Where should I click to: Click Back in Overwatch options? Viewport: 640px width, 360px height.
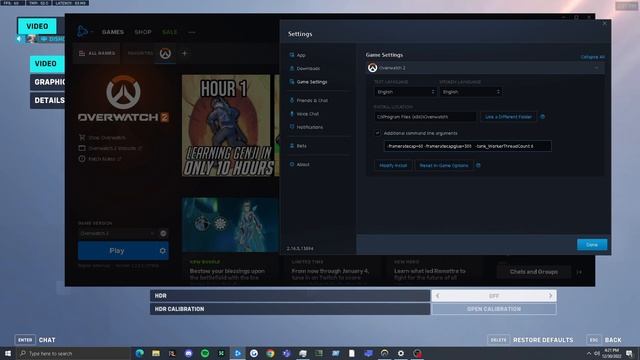coord(613,340)
